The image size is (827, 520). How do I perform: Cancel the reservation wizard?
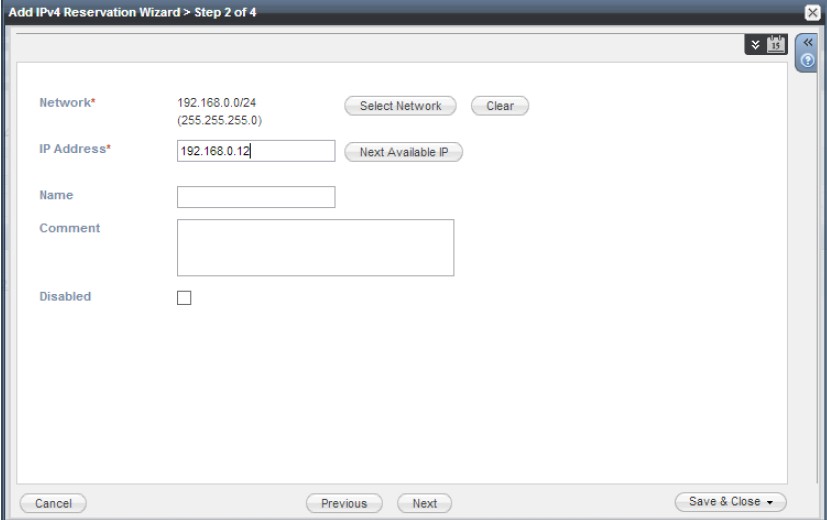point(53,503)
